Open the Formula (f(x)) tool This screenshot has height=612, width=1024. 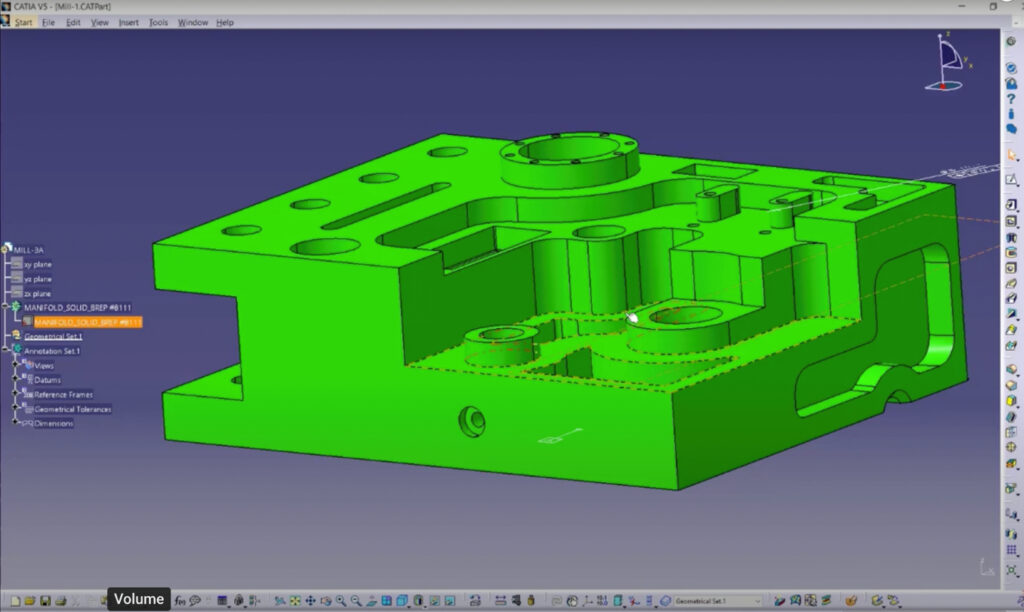click(x=180, y=600)
